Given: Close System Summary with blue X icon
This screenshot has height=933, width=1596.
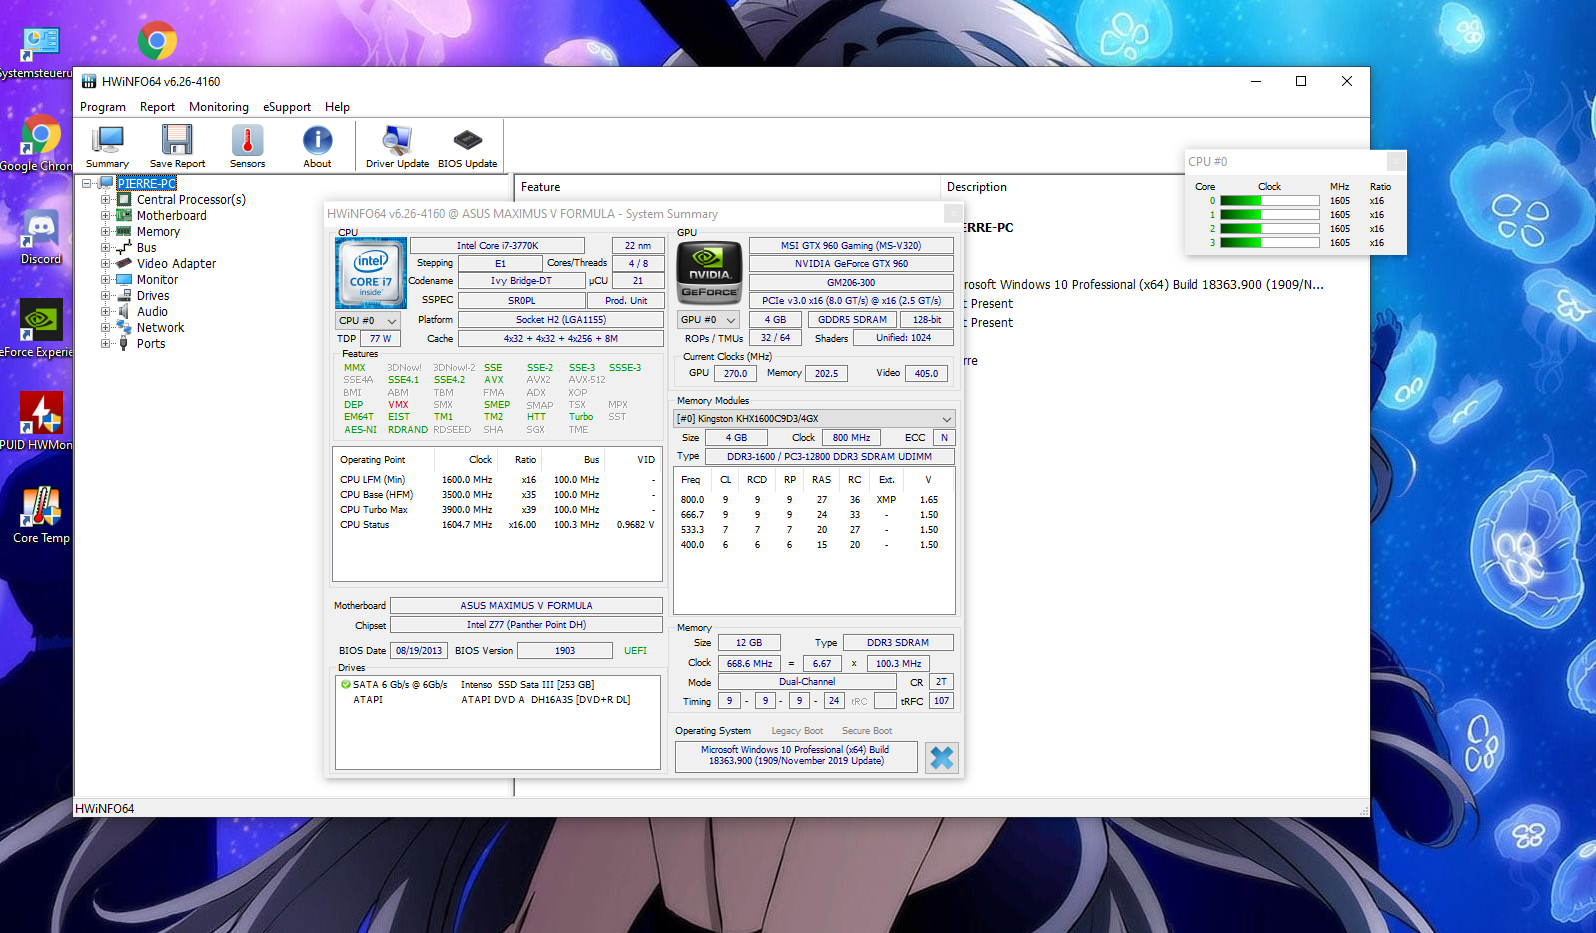Looking at the screenshot, I should coord(941,757).
